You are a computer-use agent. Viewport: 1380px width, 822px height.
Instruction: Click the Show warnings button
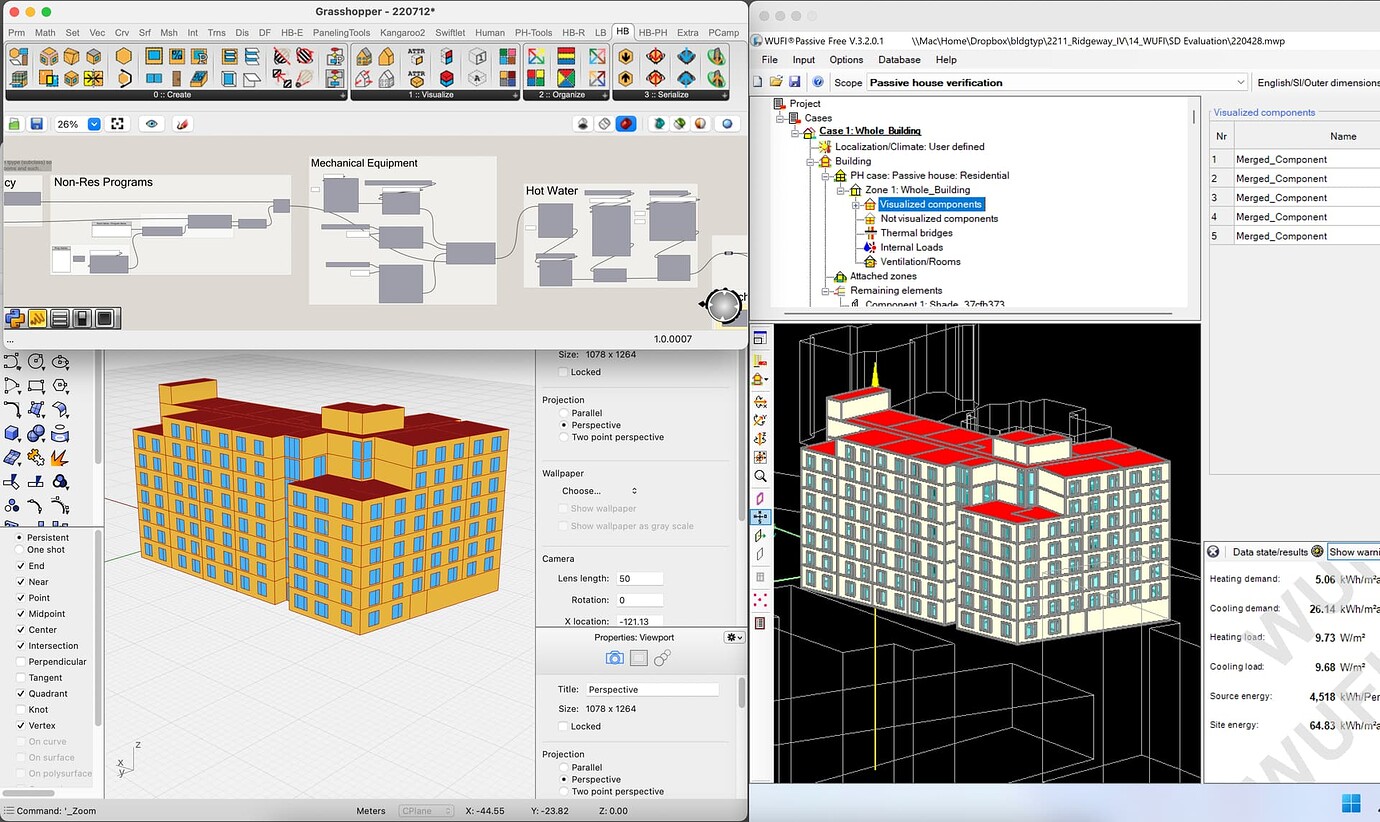pyautogui.click(x=1353, y=552)
